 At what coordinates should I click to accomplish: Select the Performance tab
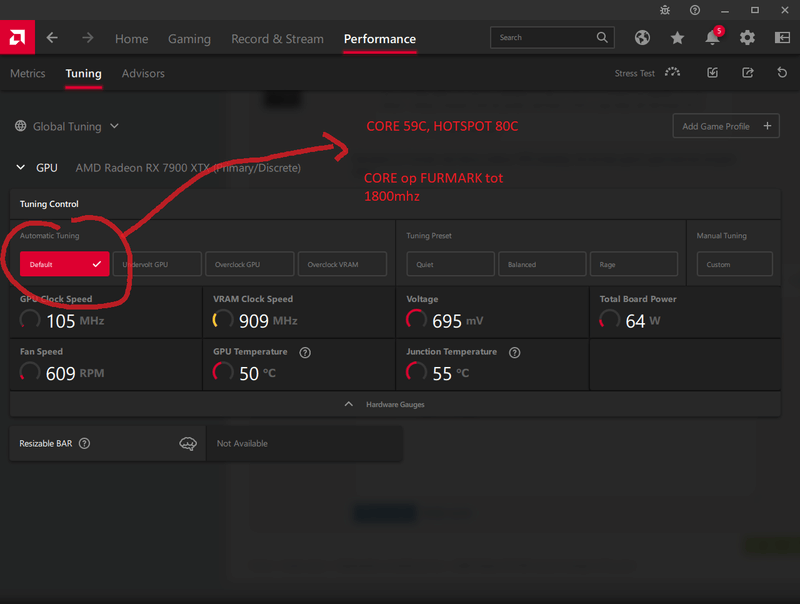380,39
